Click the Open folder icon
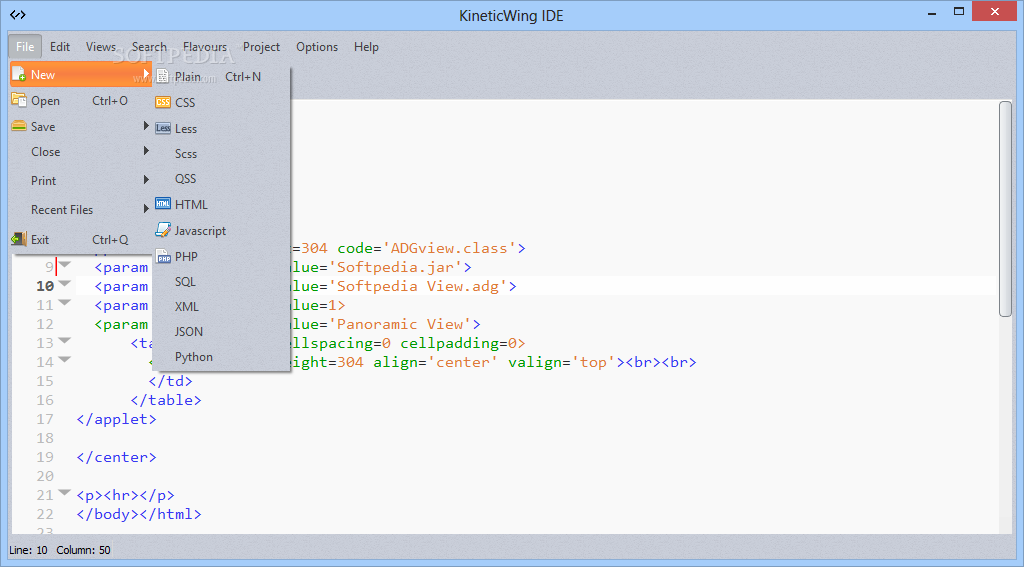Viewport: 1024px width, 567px height. [19, 100]
